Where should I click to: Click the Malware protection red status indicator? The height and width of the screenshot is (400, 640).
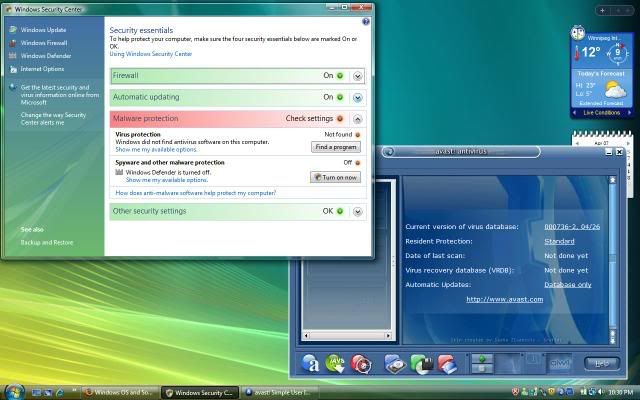[340, 119]
